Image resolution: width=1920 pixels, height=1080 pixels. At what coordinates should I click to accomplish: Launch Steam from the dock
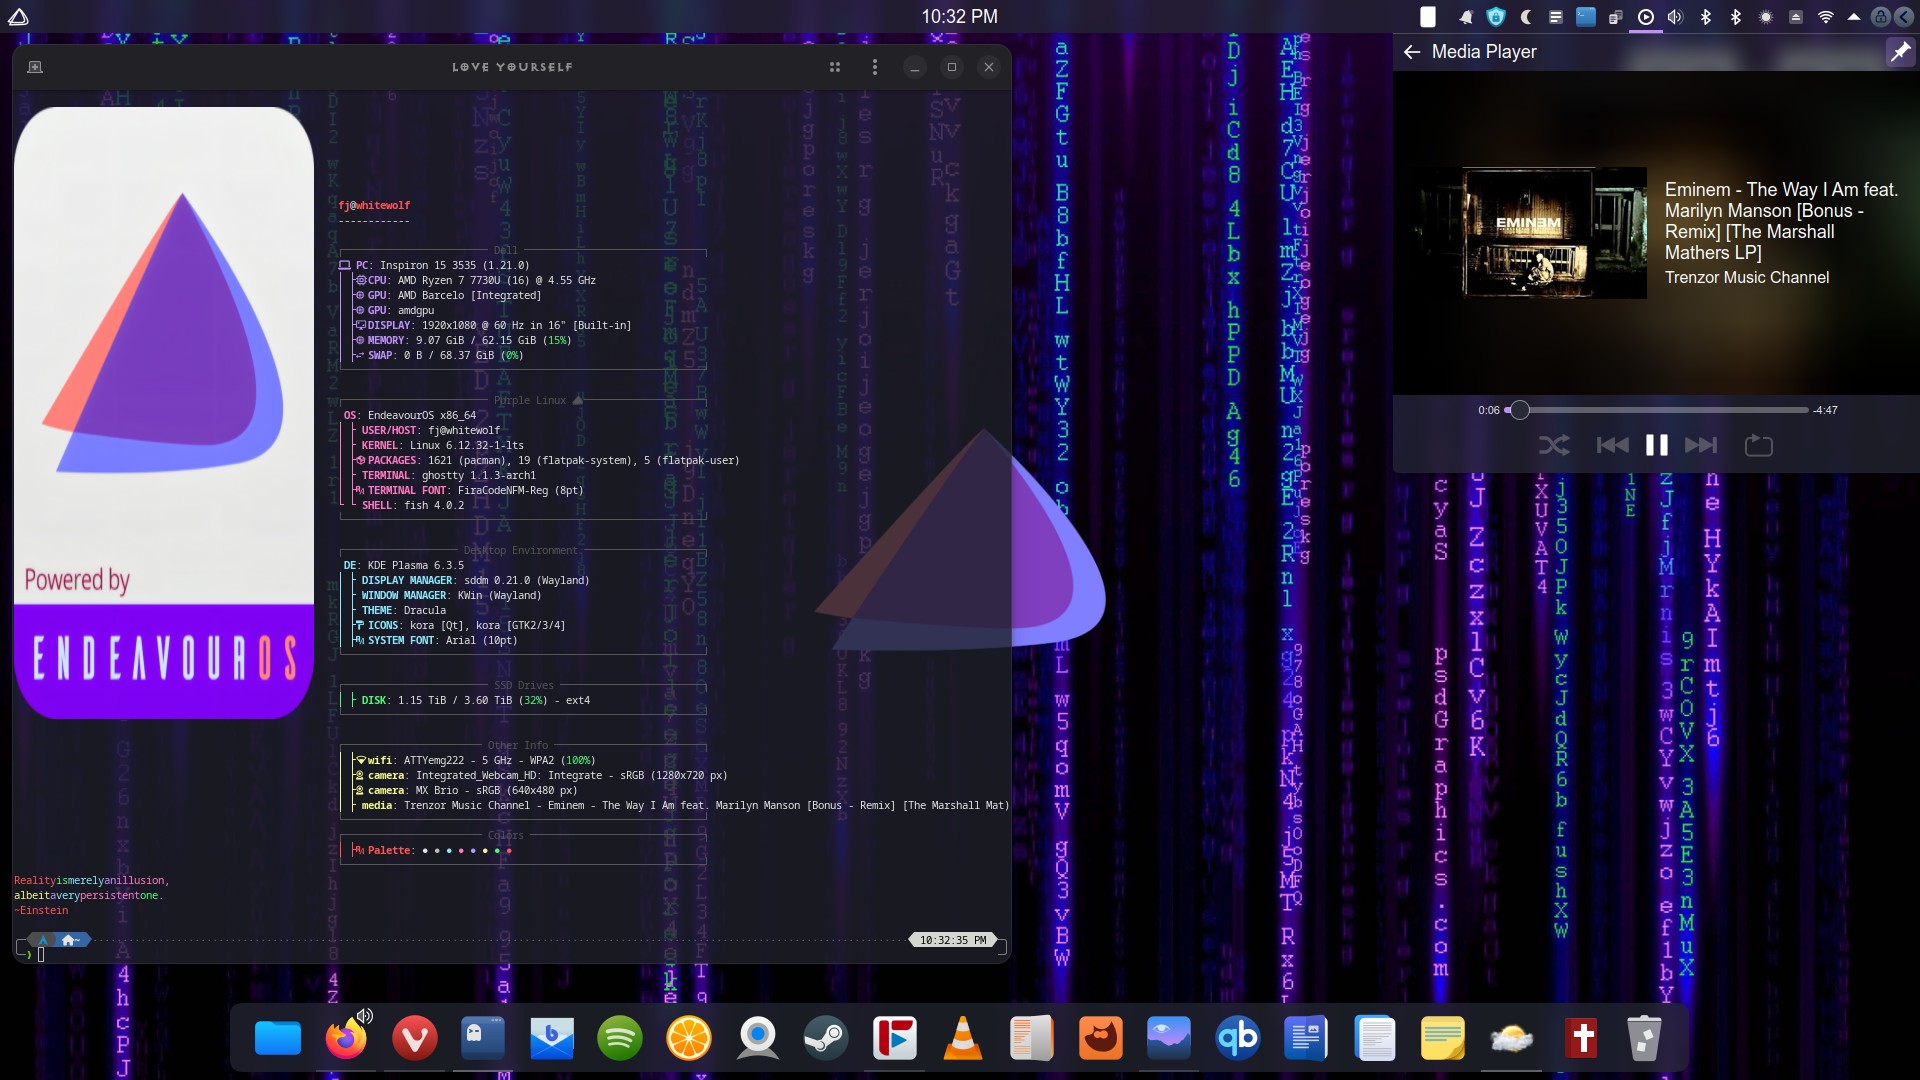(x=826, y=1039)
